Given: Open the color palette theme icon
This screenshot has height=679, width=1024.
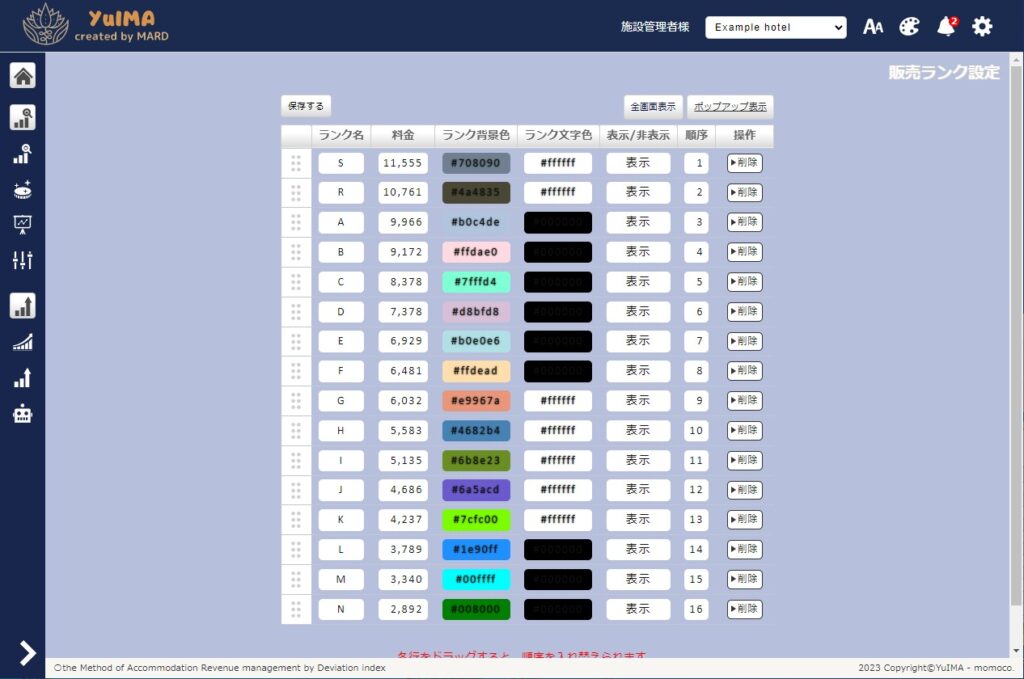Looking at the screenshot, I should (909, 27).
